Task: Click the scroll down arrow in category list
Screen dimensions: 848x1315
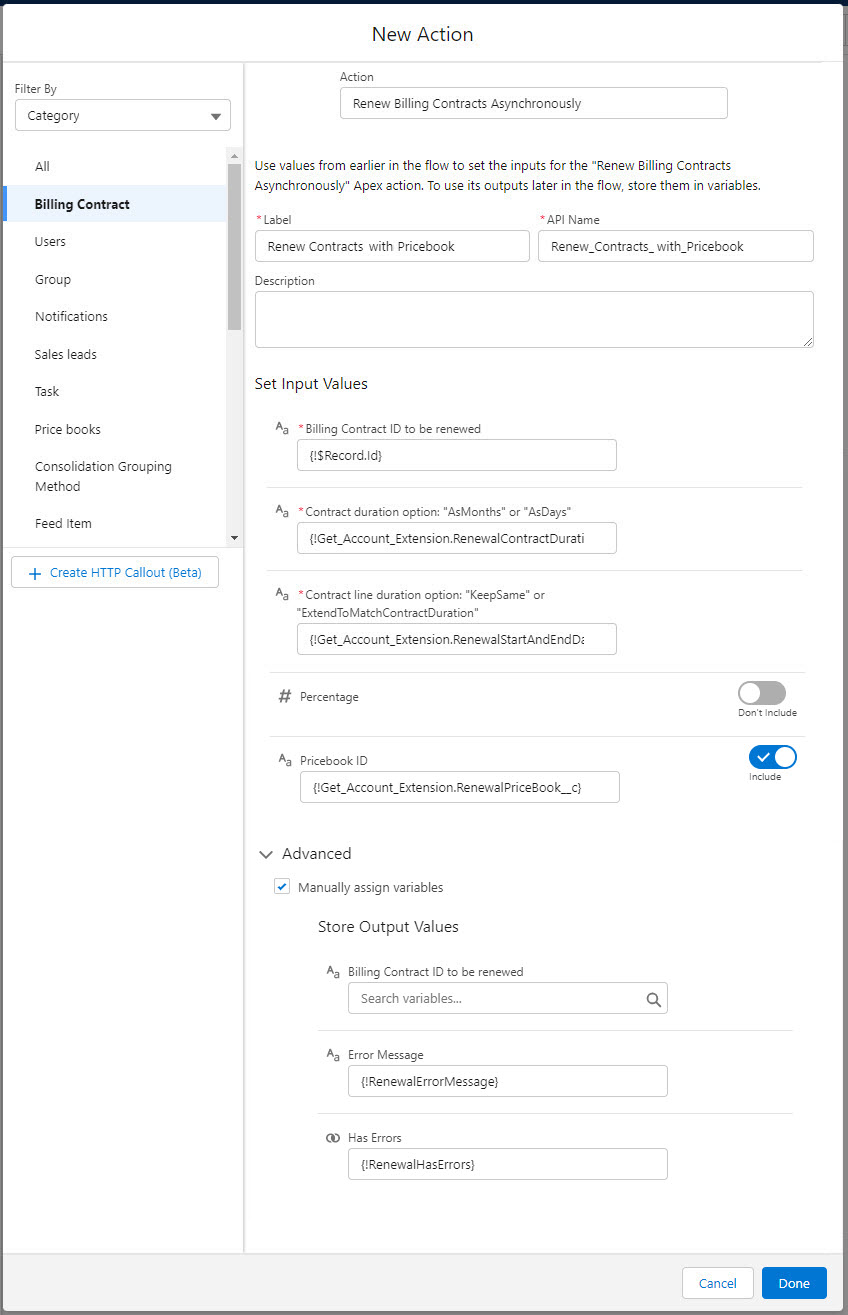Action: [234, 537]
